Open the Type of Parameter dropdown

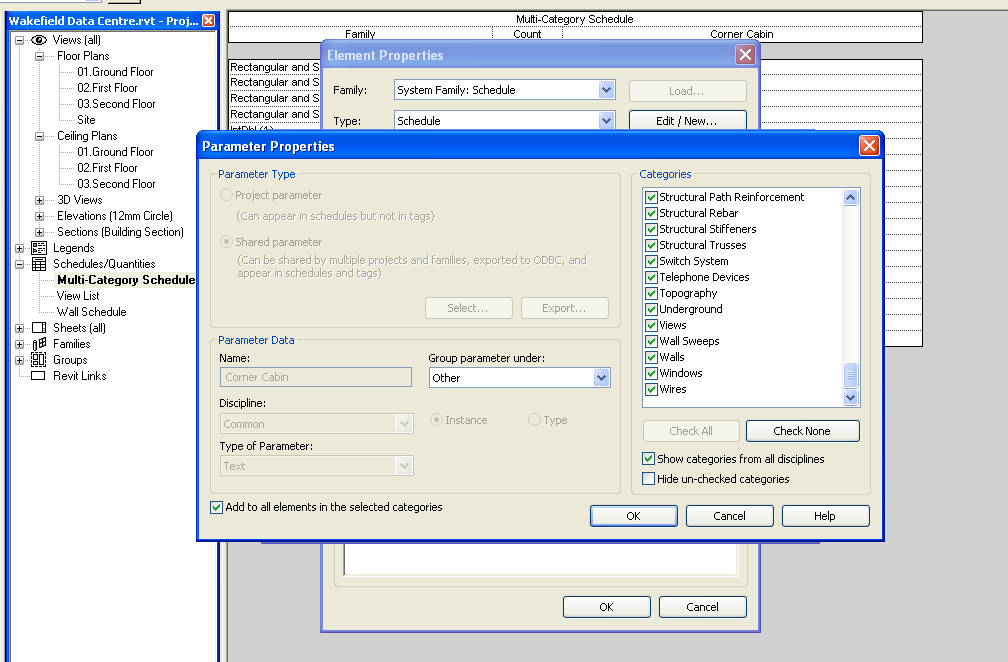(404, 466)
